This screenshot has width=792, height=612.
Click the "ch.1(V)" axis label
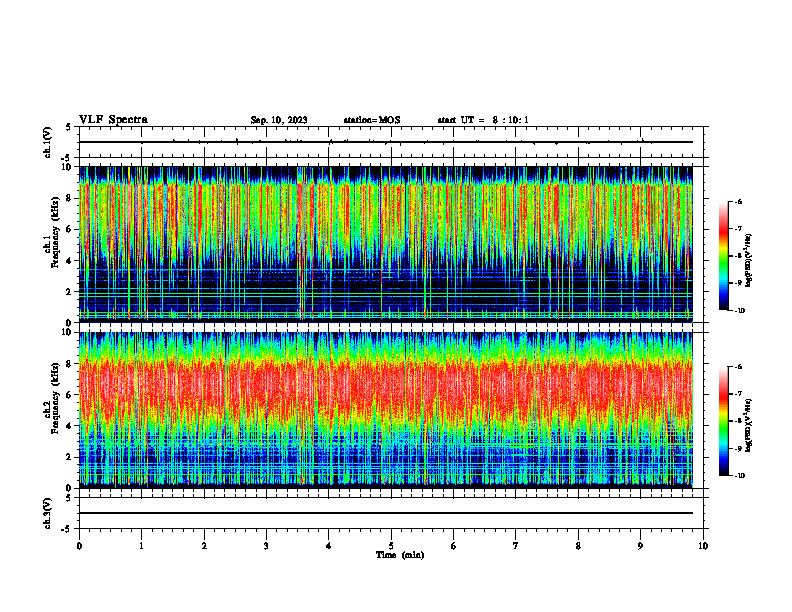tap(47, 142)
